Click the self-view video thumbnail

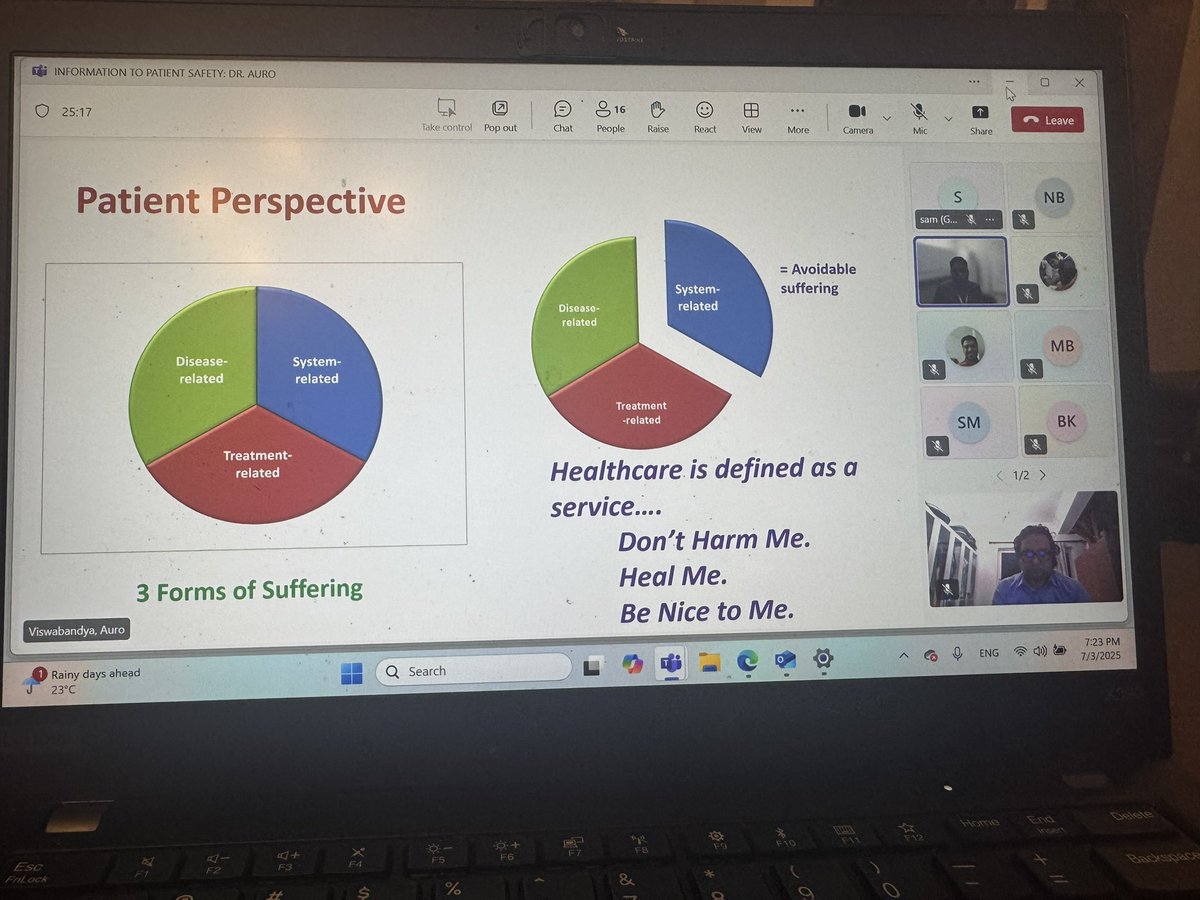coord(1023,548)
